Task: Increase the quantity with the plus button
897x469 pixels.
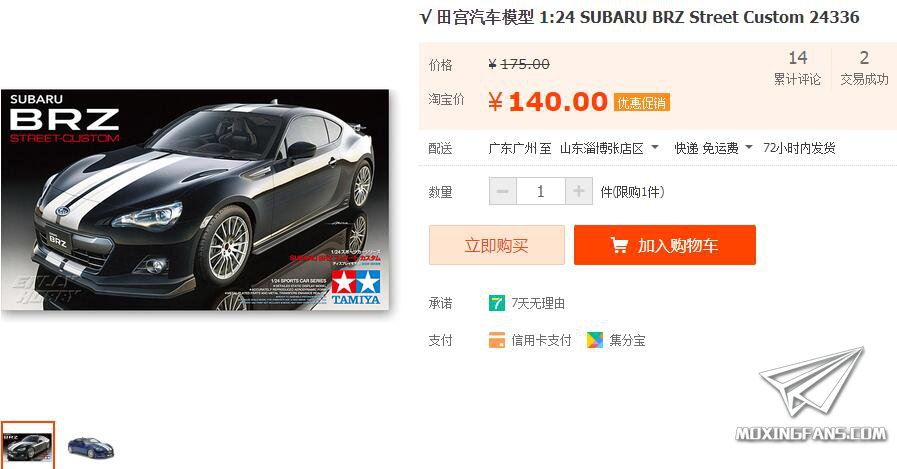Action: (x=578, y=191)
